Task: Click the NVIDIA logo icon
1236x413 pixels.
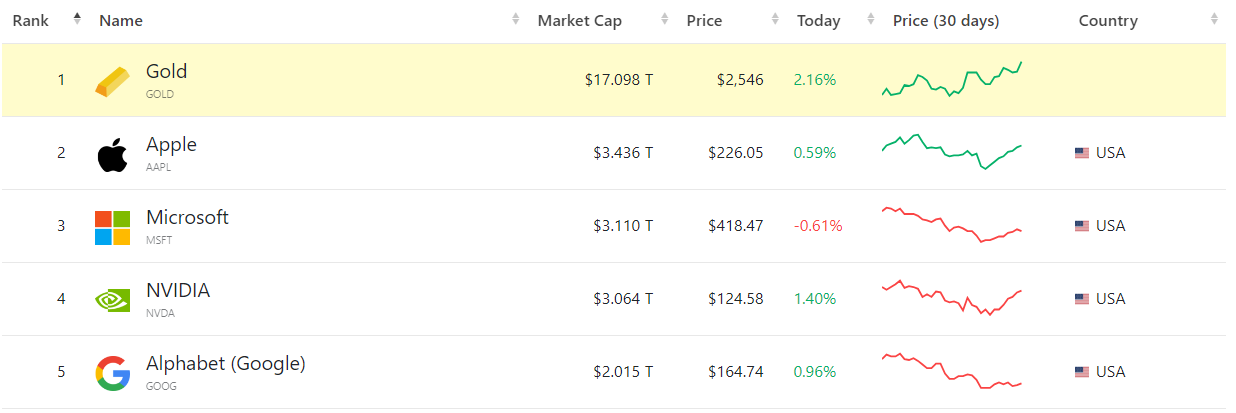Action: click(x=112, y=299)
